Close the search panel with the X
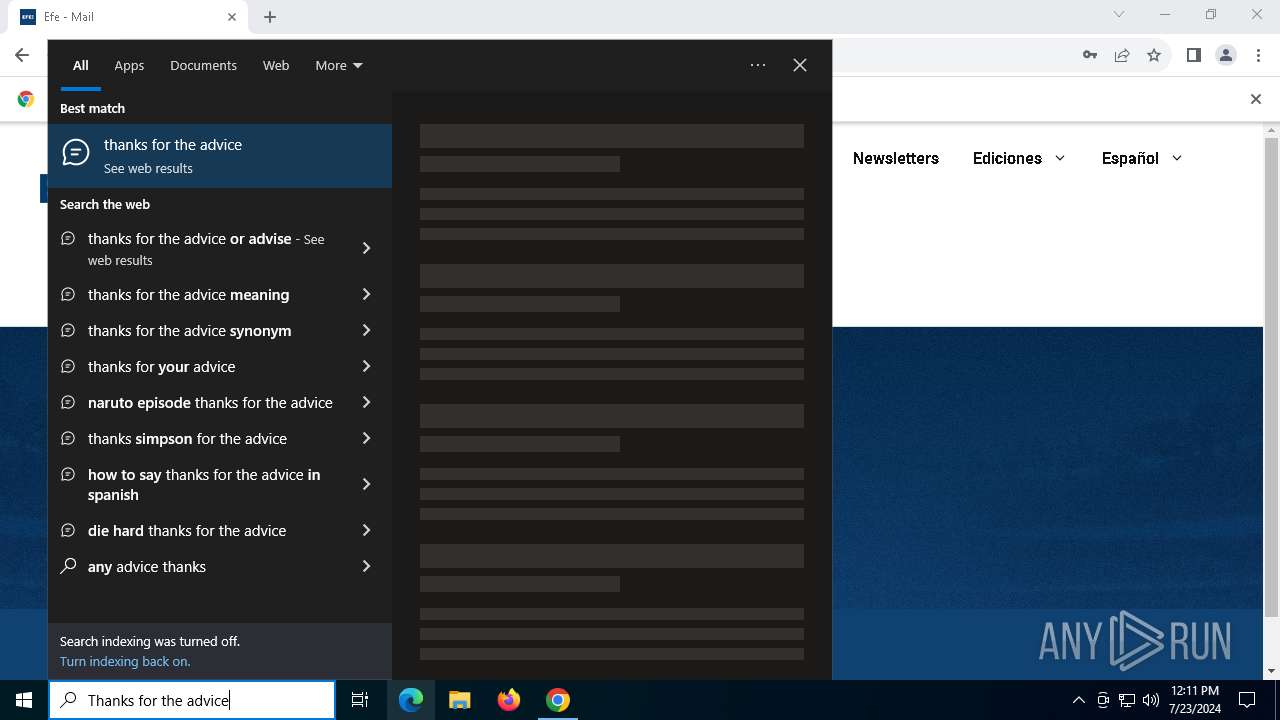This screenshot has width=1280, height=720. [x=800, y=65]
